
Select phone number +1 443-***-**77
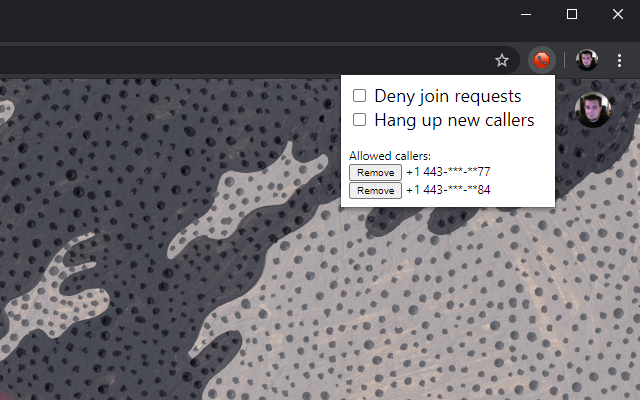click(x=448, y=172)
